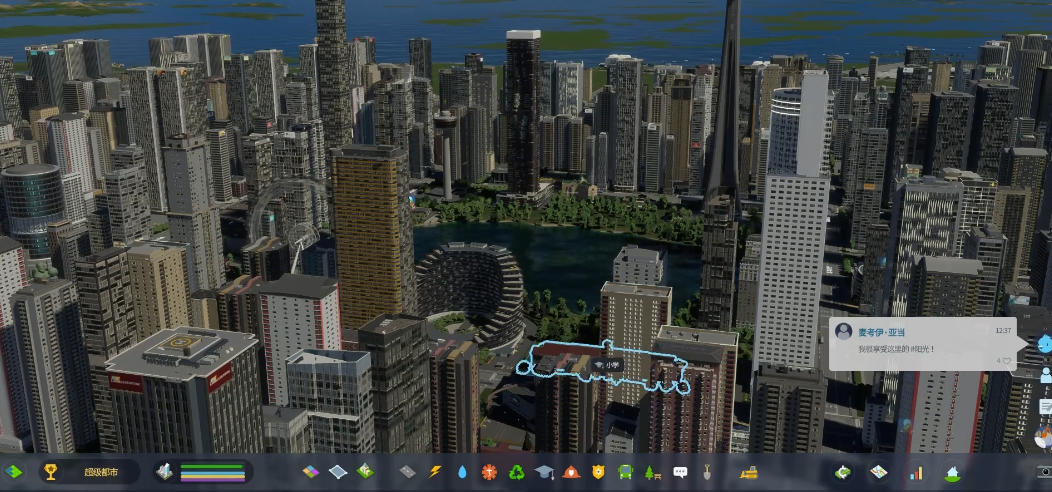Open the followed citizens panel icon
This screenshot has height=492, width=1052.
1045,375
